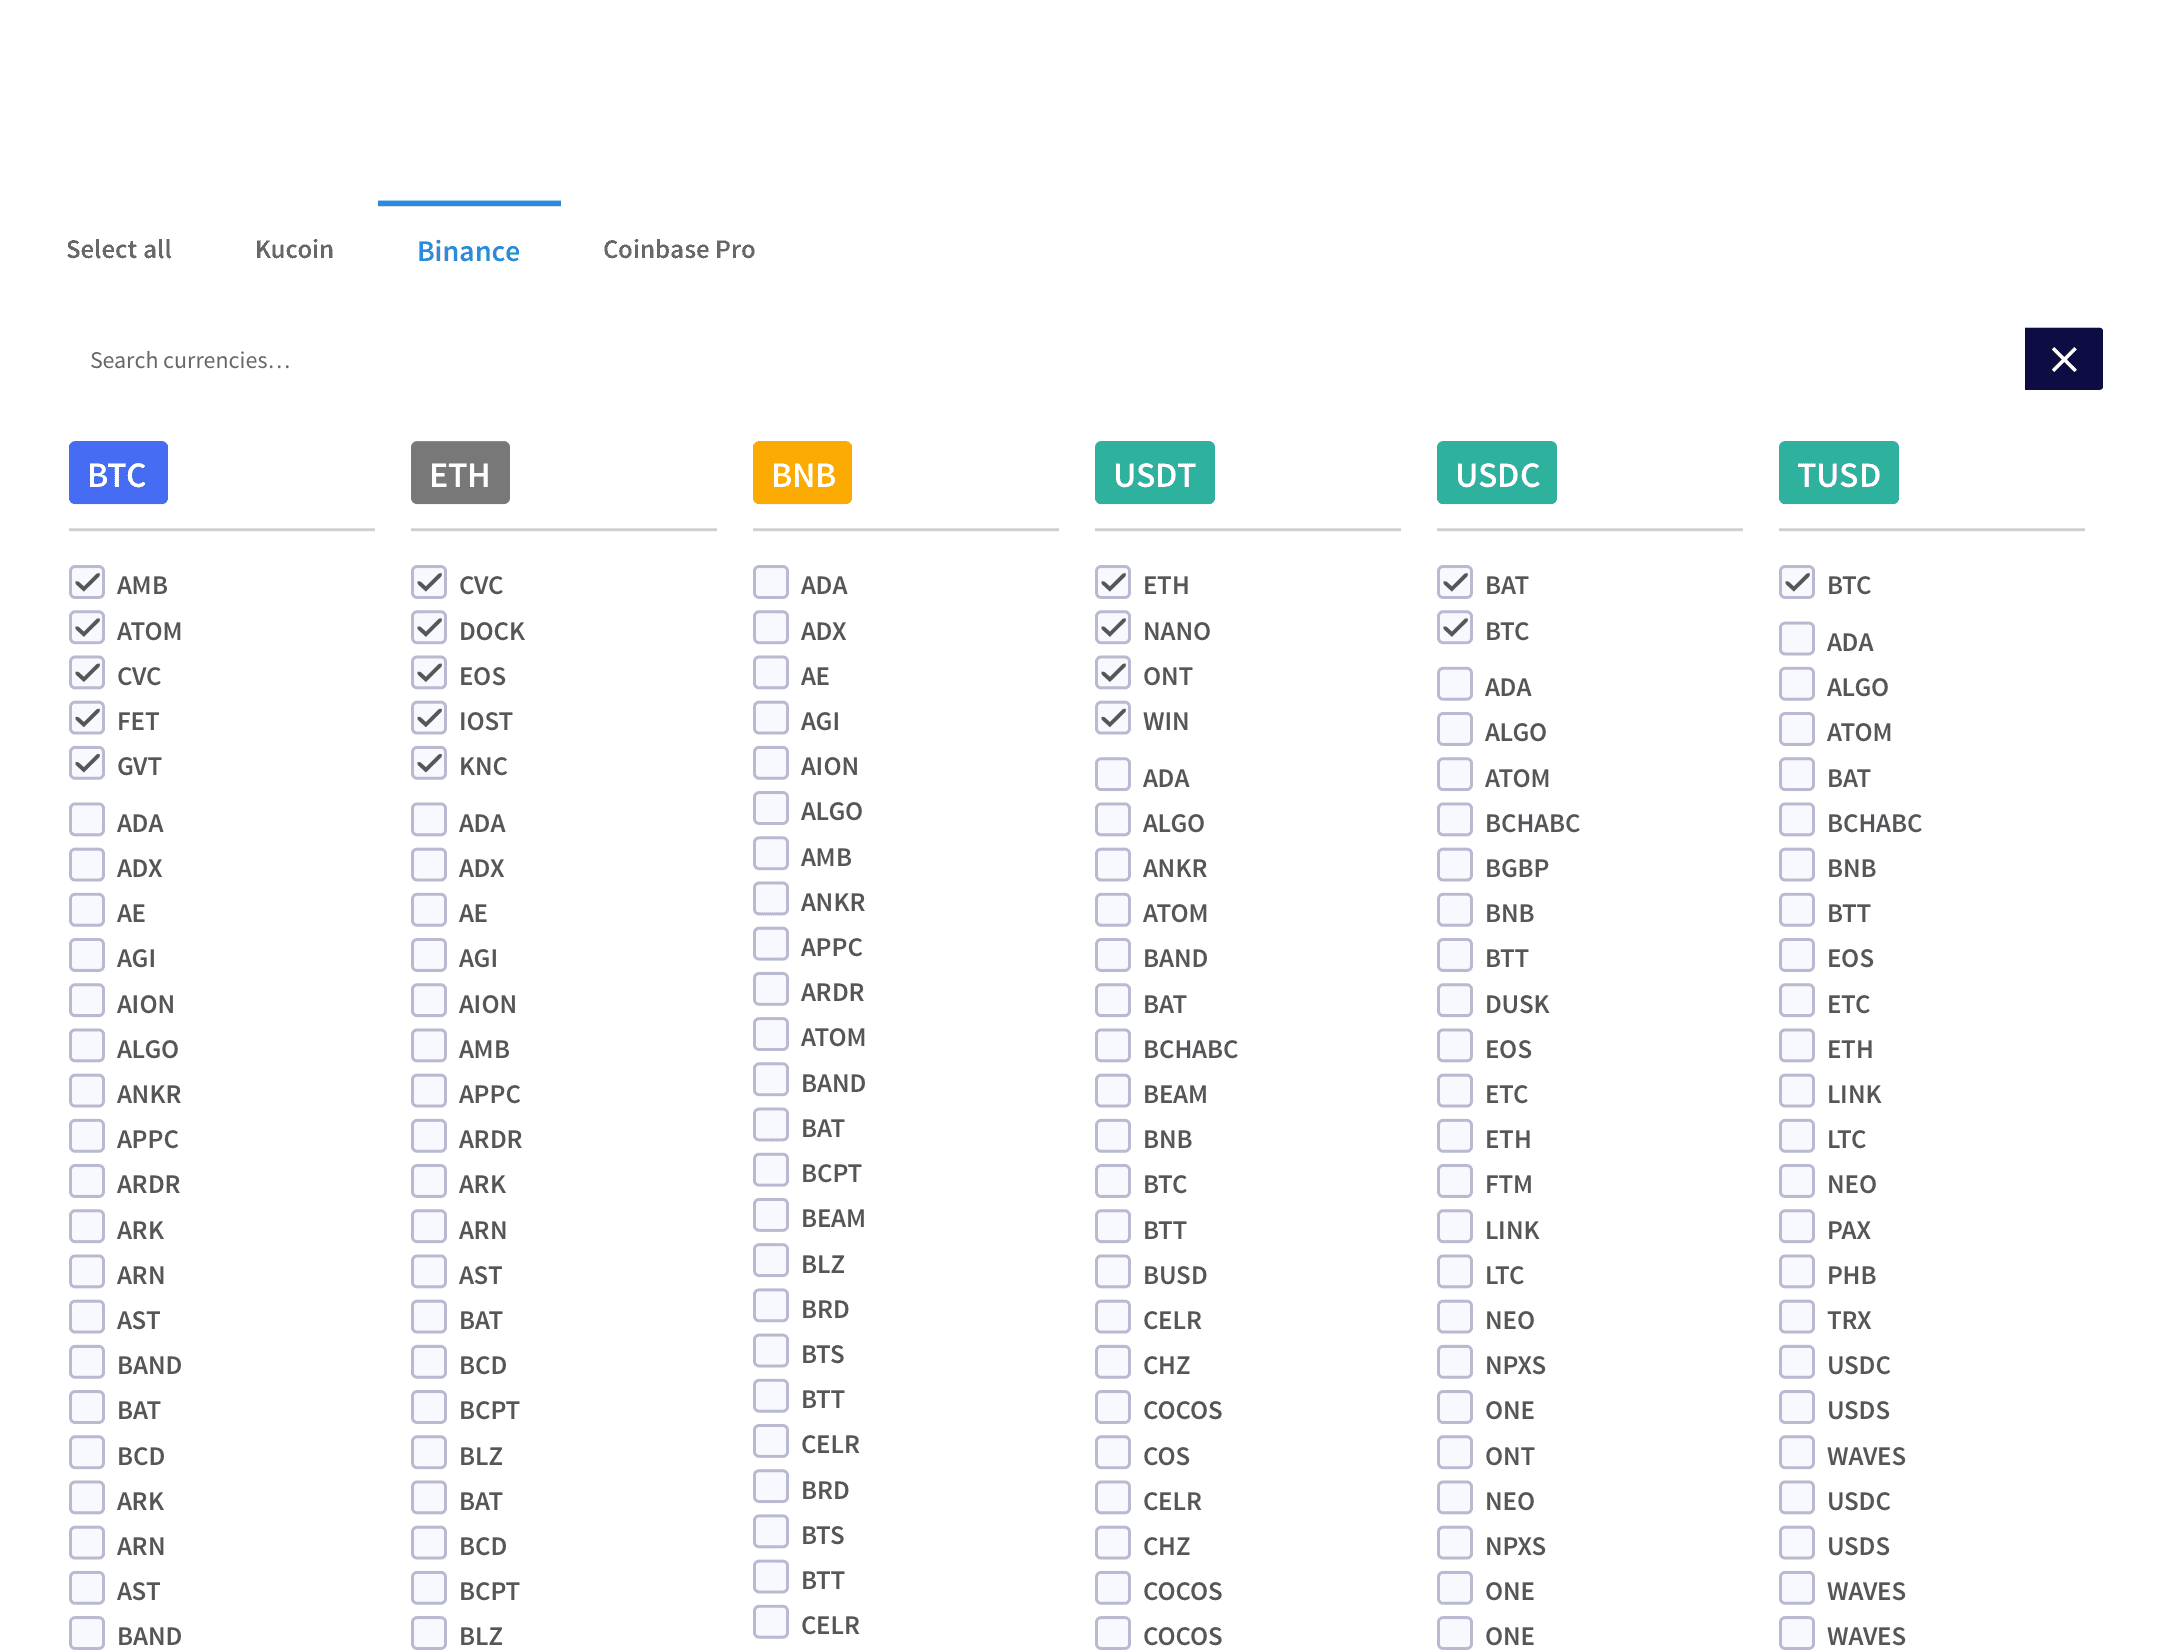Uncheck NANO in the USDT column
Image resolution: width=2184 pixels, height=1650 pixels.
[1113, 628]
